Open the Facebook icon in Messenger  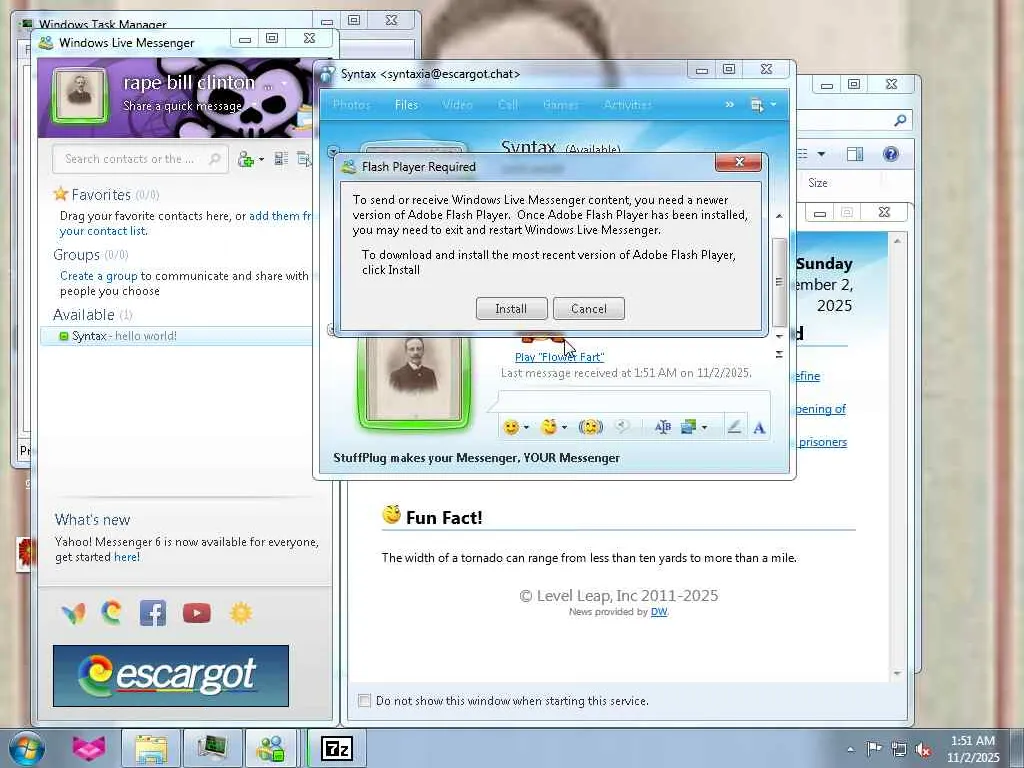point(153,613)
